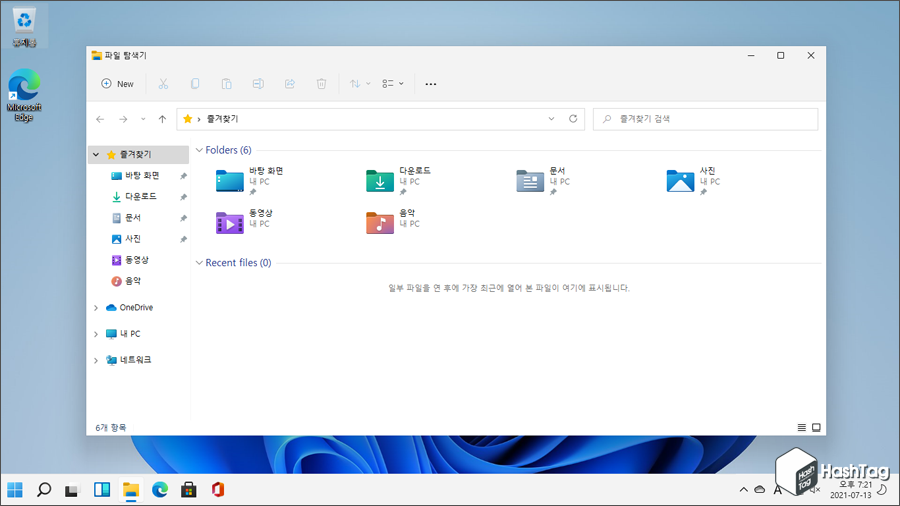This screenshot has width=900, height=506.
Task: Open the Windows Start menu
Action: click(x=15, y=490)
